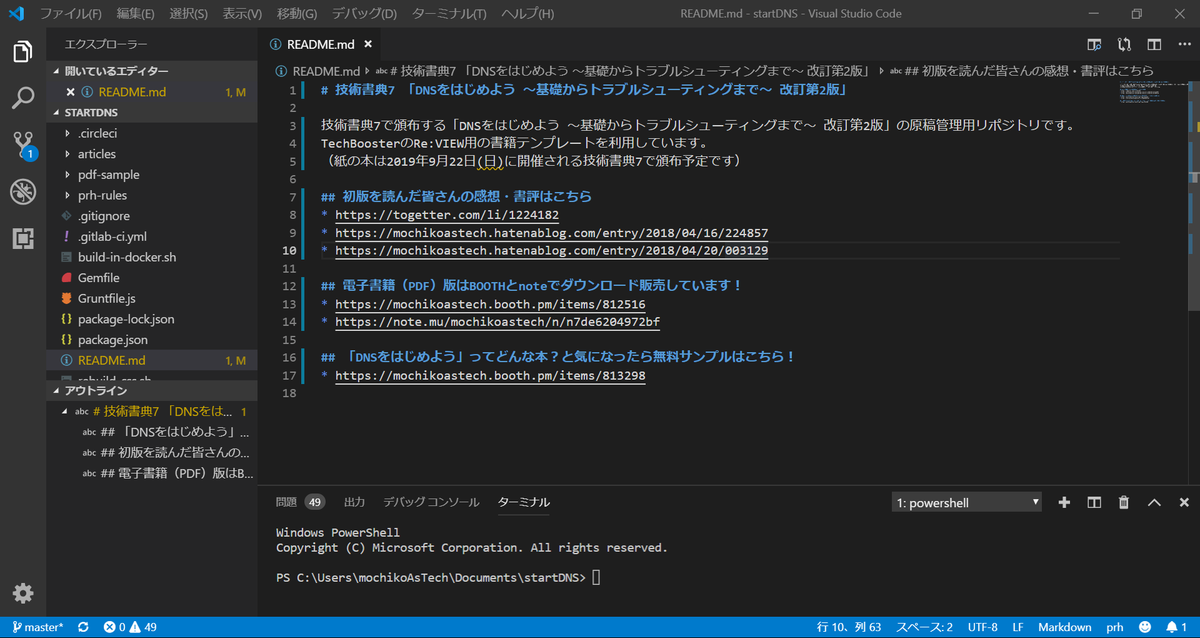Screen dimensions: 1200x638
Task: Click booth.pm/items/813298 link on line 17
Action: pos(490,376)
